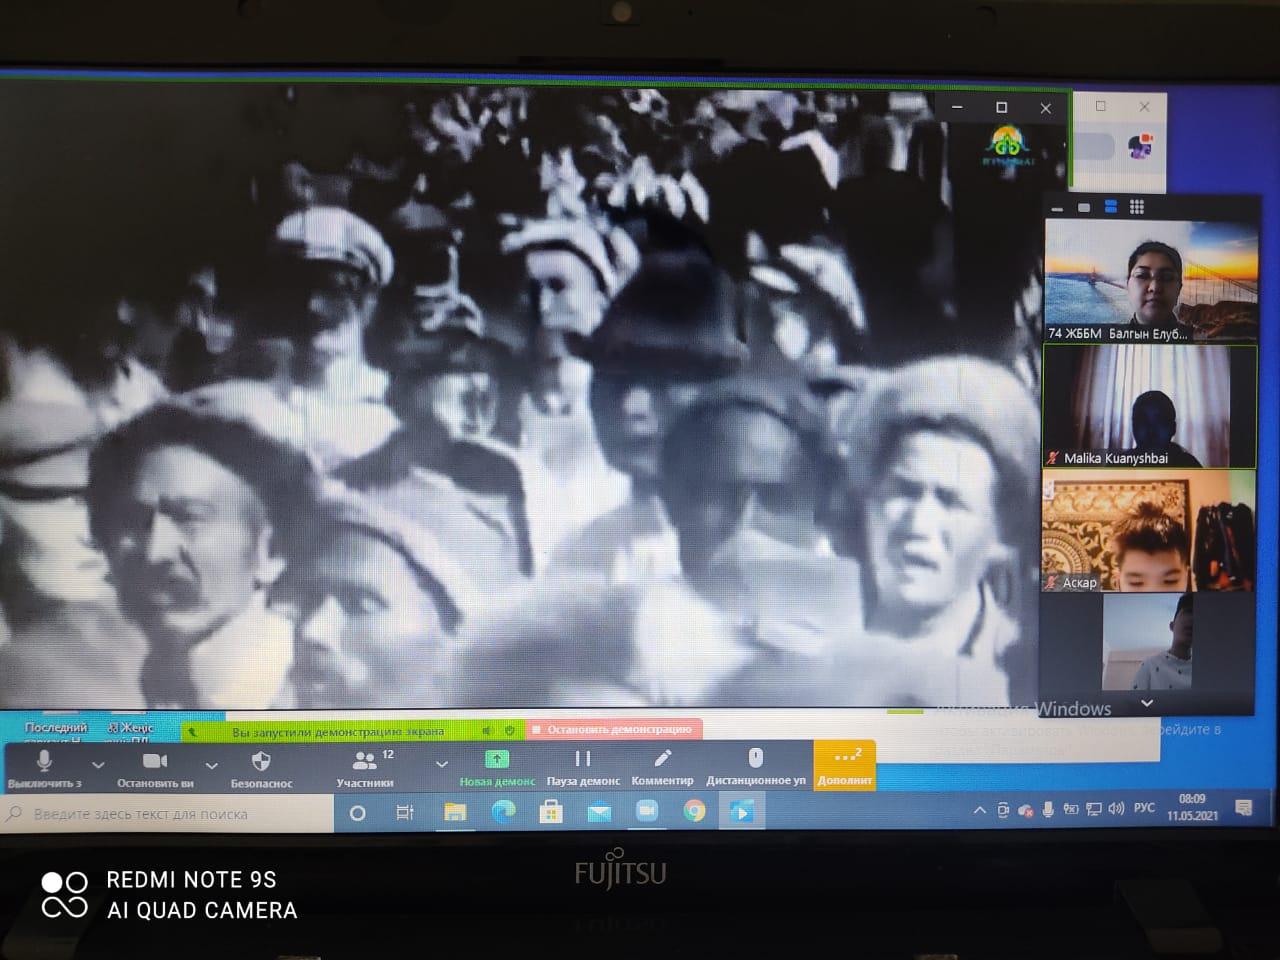Open Google Chrome from the taskbar

point(694,812)
